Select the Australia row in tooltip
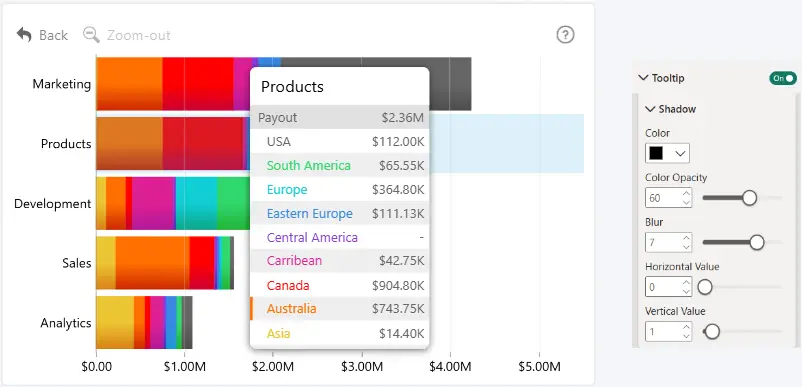 pyautogui.click(x=340, y=309)
